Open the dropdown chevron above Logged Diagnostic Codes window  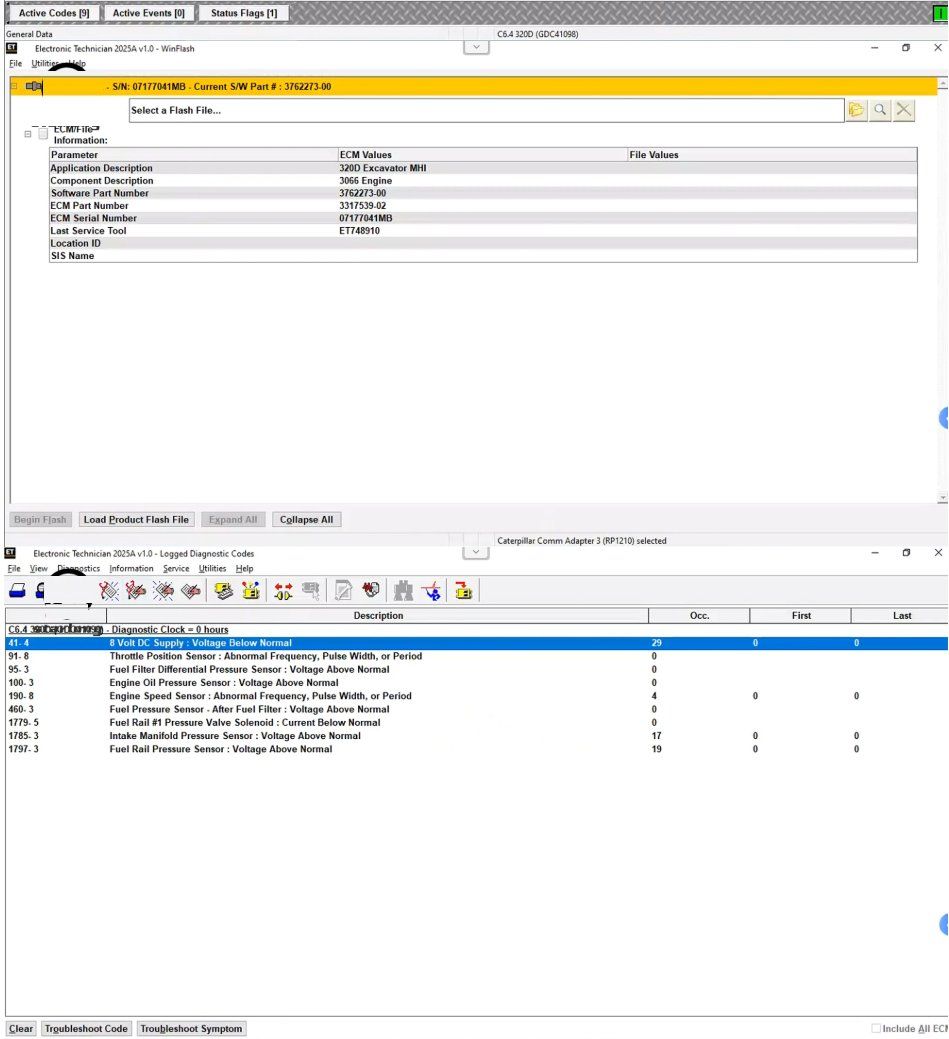pyautogui.click(x=478, y=553)
